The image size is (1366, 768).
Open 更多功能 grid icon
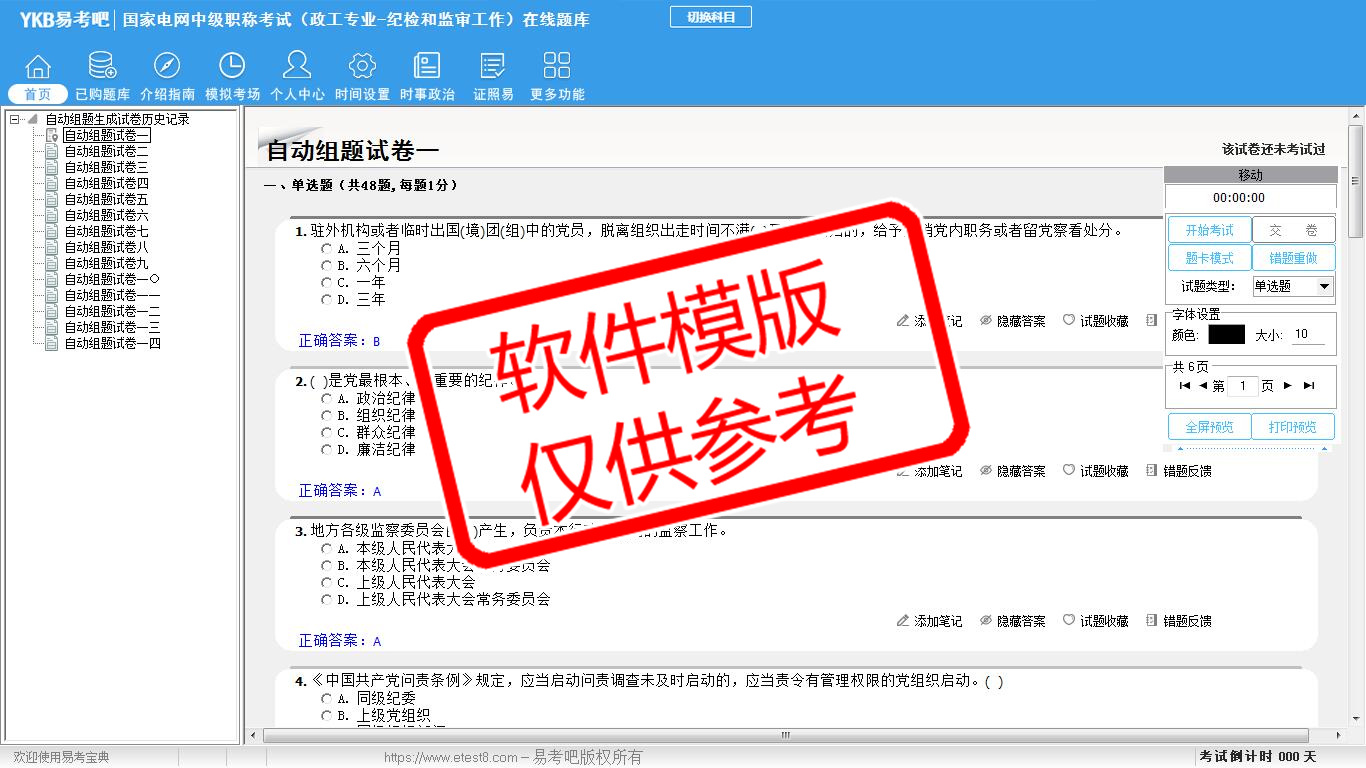point(557,67)
